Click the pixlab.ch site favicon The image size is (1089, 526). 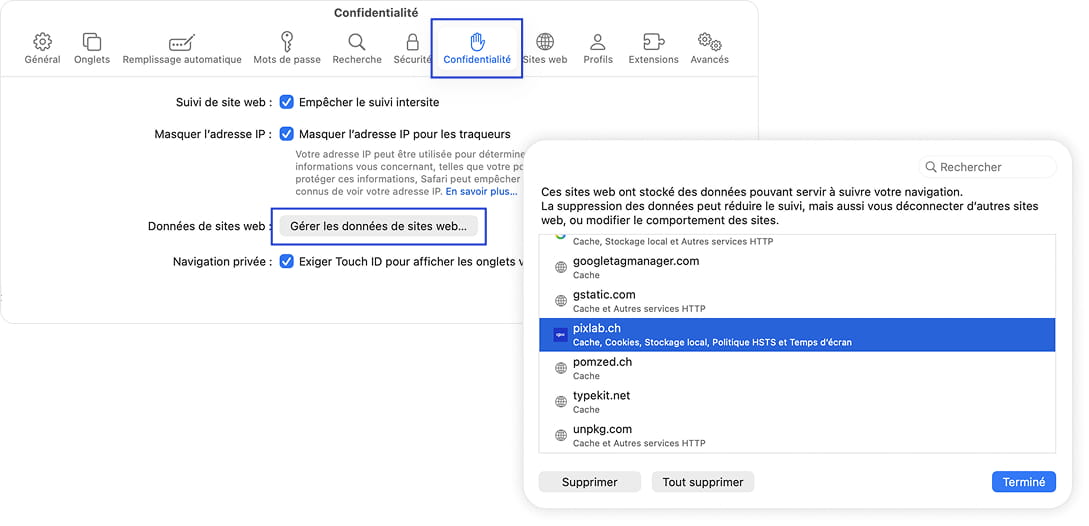pyautogui.click(x=560, y=335)
